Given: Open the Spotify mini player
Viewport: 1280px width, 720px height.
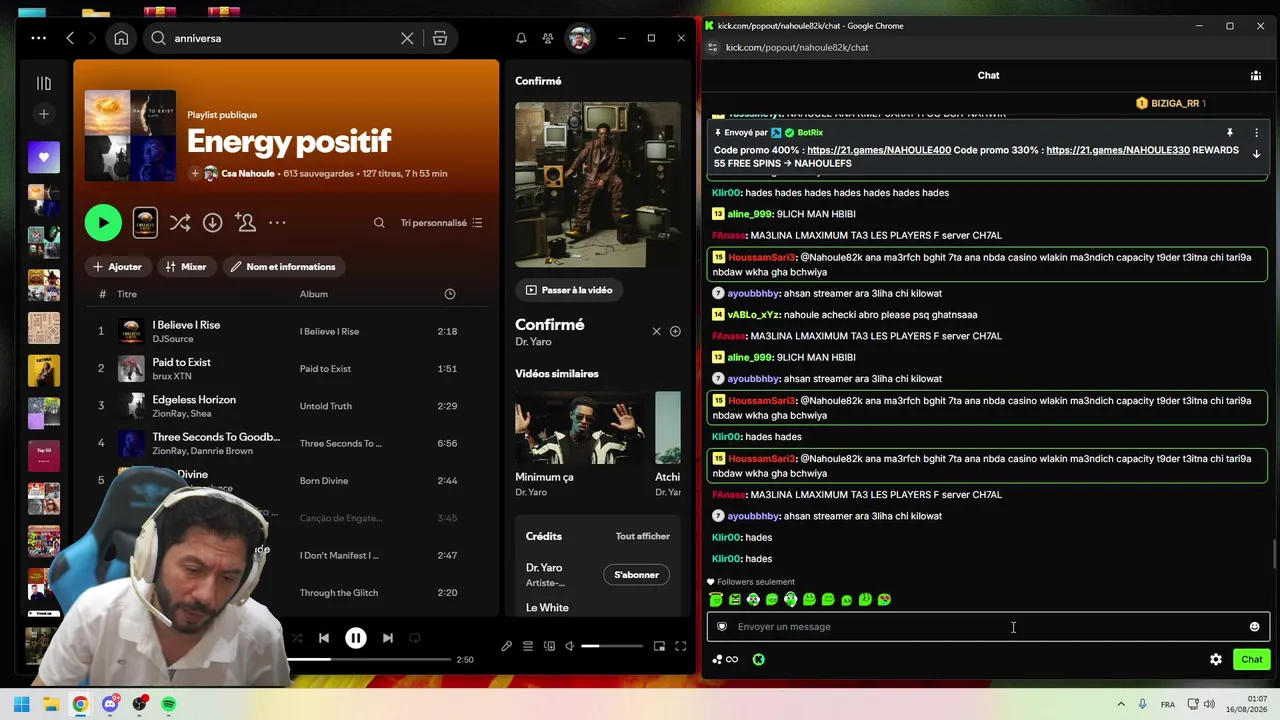Looking at the screenshot, I should pos(659,646).
